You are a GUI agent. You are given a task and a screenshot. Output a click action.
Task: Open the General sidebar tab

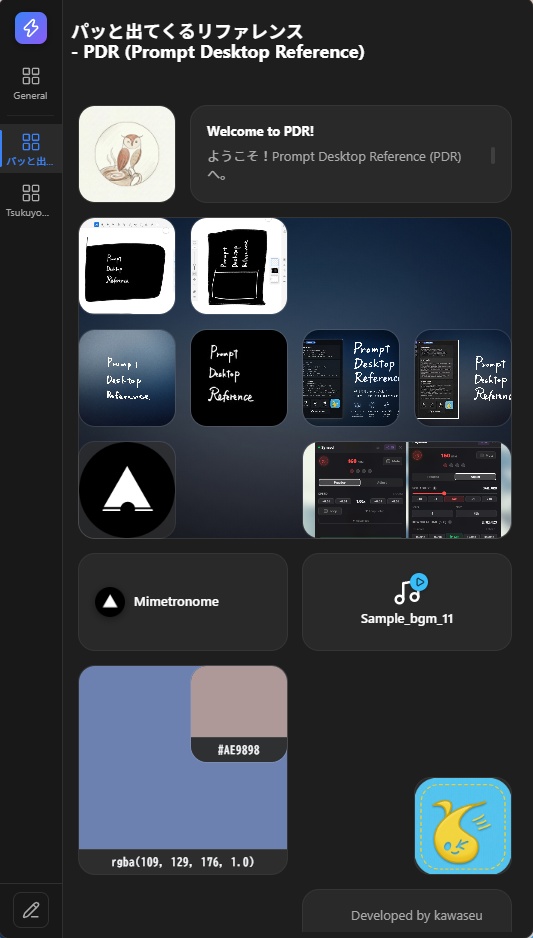(x=31, y=84)
